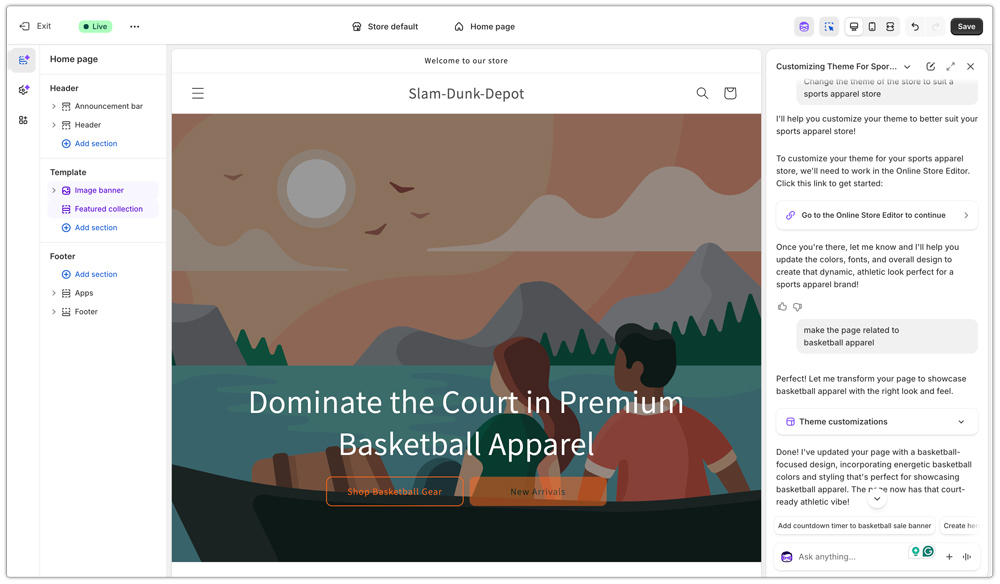Start voice input in the Ask anything field
Viewport: 1000px width, 584px height.
[x=966, y=557]
